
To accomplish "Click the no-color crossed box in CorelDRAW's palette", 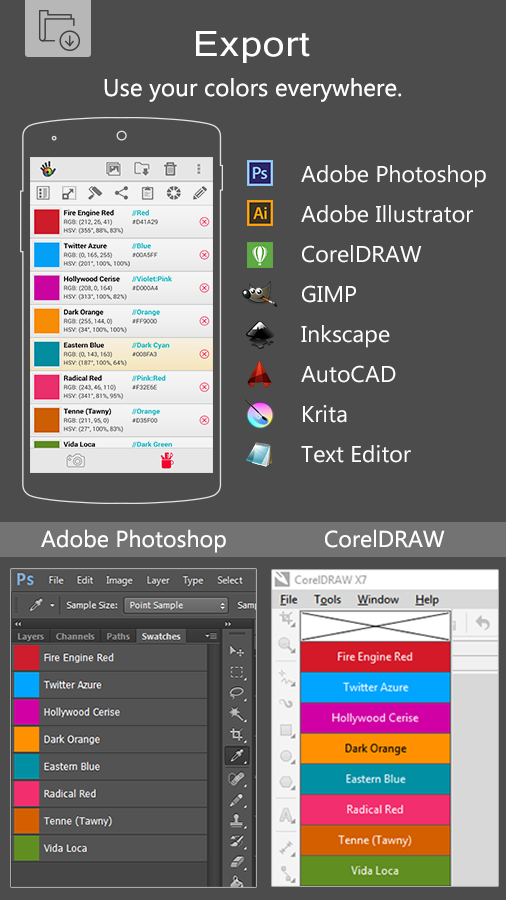I will tap(375, 626).
